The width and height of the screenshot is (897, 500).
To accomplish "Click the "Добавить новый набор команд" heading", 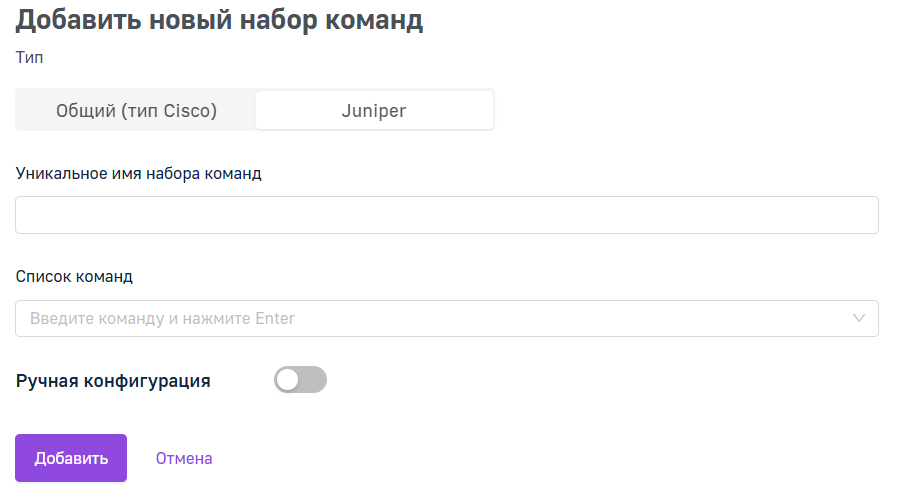I will (219, 20).
